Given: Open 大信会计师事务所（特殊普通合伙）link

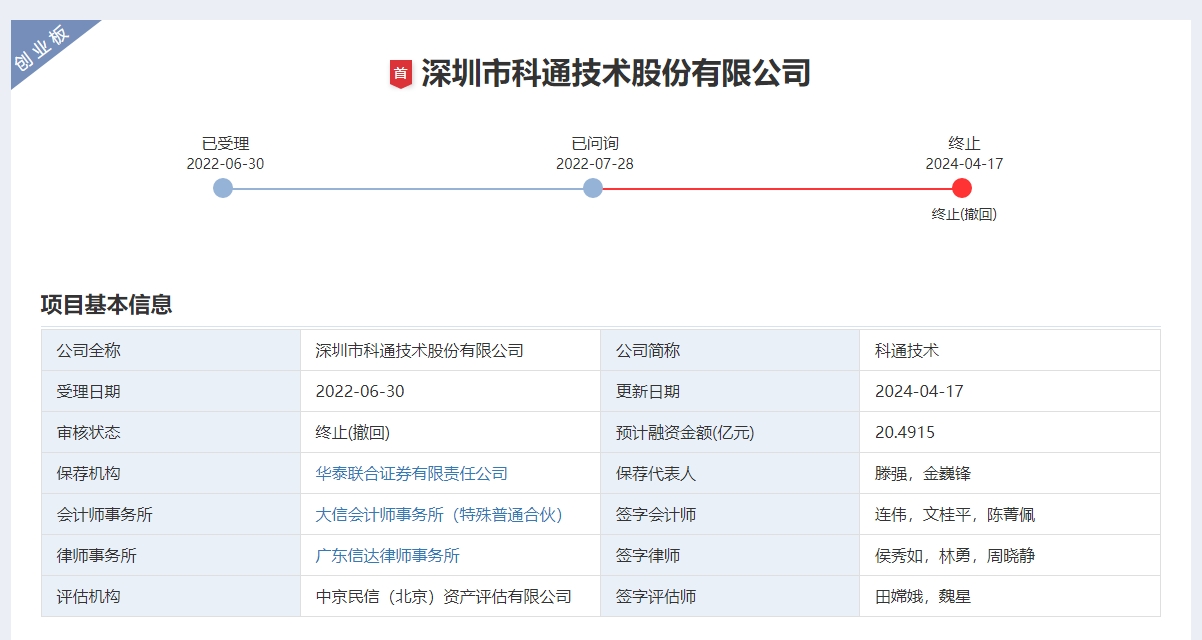Looking at the screenshot, I should (x=440, y=515).
